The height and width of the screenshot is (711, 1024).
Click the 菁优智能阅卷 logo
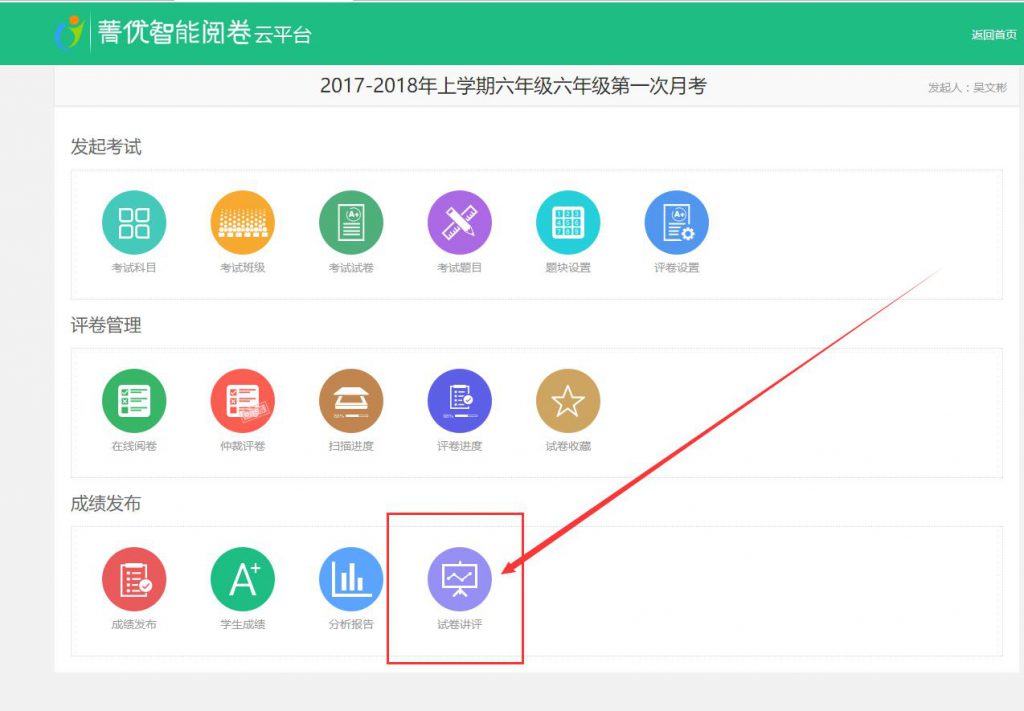click(182, 32)
